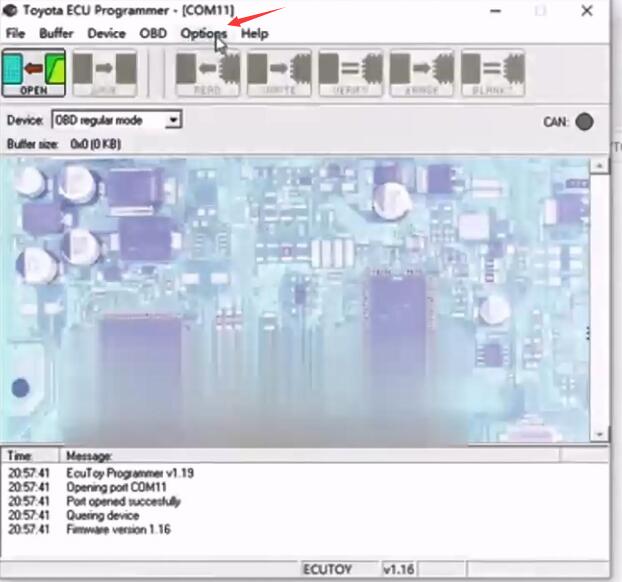Click the scroll down arrow of image panel
This screenshot has width=622, height=582.
coord(599,434)
